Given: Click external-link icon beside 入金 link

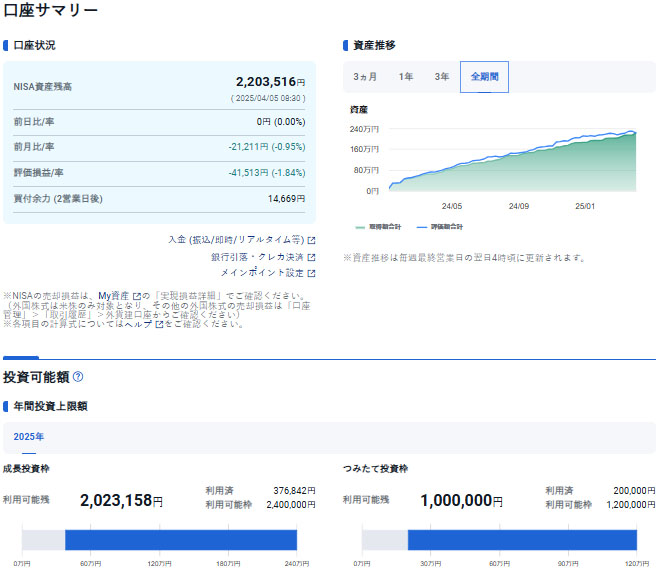Looking at the screenshot, I should click(311, 240).
